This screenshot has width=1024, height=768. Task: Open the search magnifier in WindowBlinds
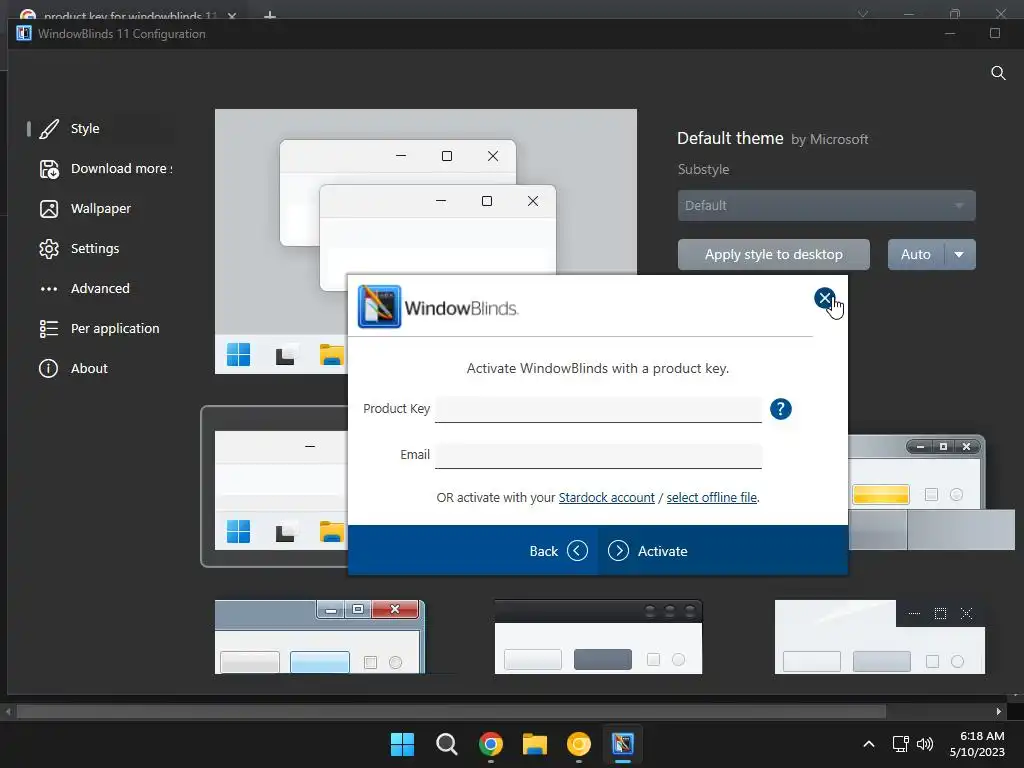[998, 72]
